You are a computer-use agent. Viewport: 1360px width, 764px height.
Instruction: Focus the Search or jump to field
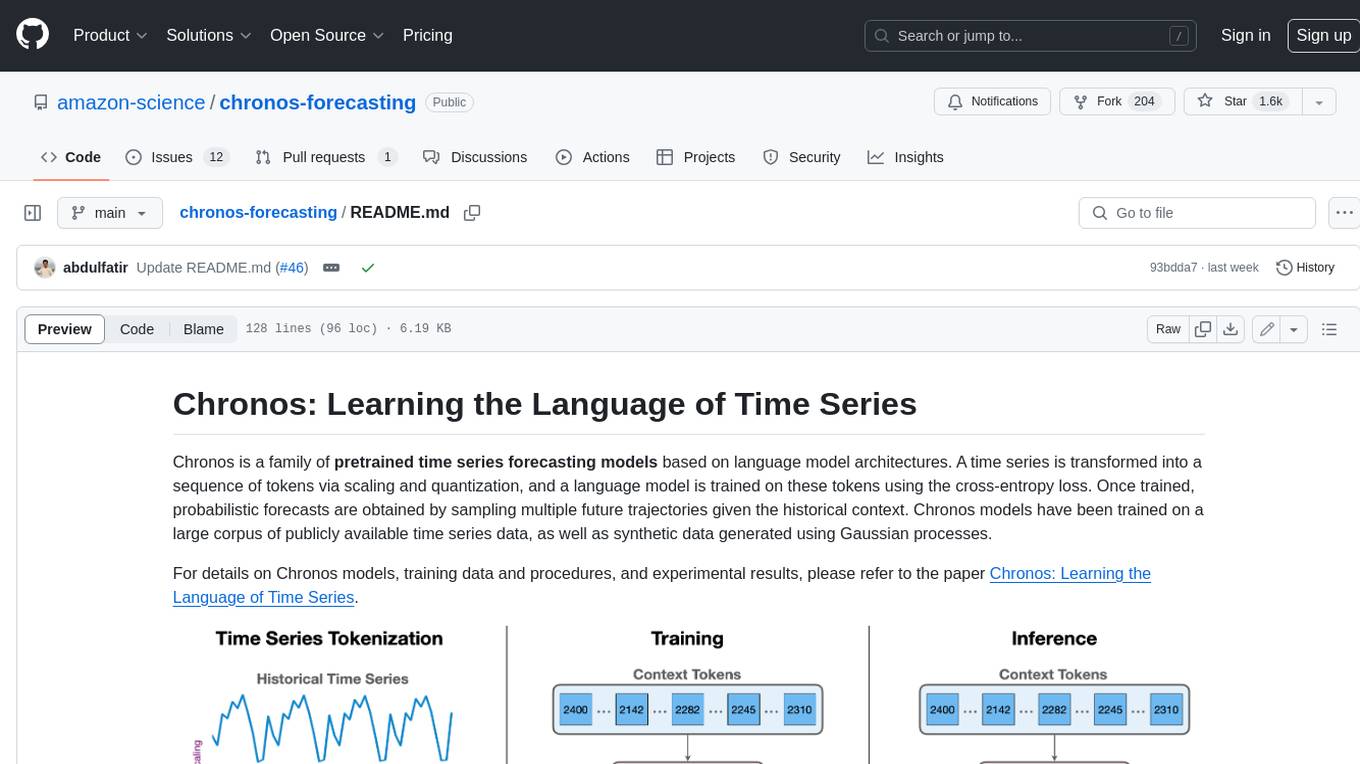1031,36
